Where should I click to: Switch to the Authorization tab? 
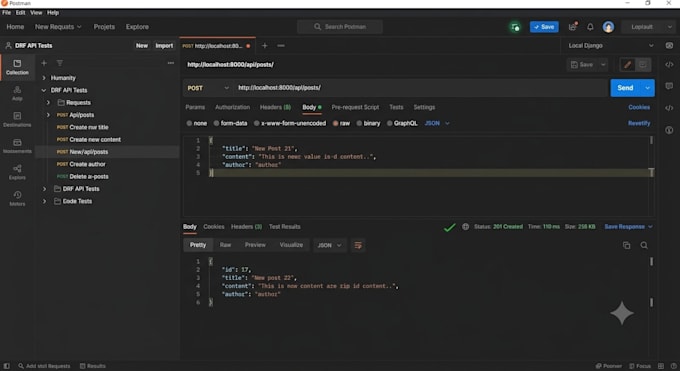point(232,107)
